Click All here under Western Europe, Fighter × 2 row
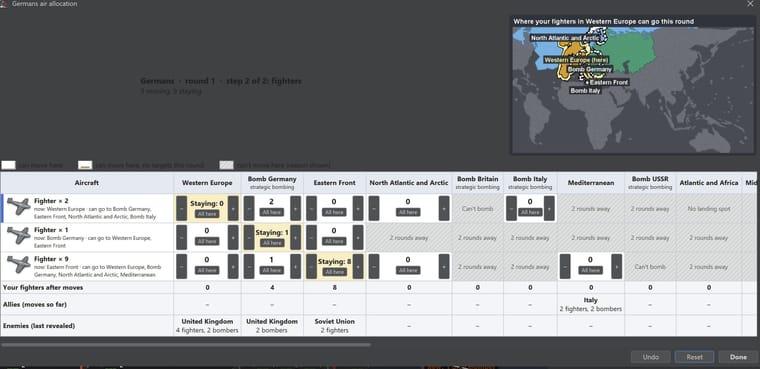The height and width of the screenshot is (369, 760). (207, 214)
